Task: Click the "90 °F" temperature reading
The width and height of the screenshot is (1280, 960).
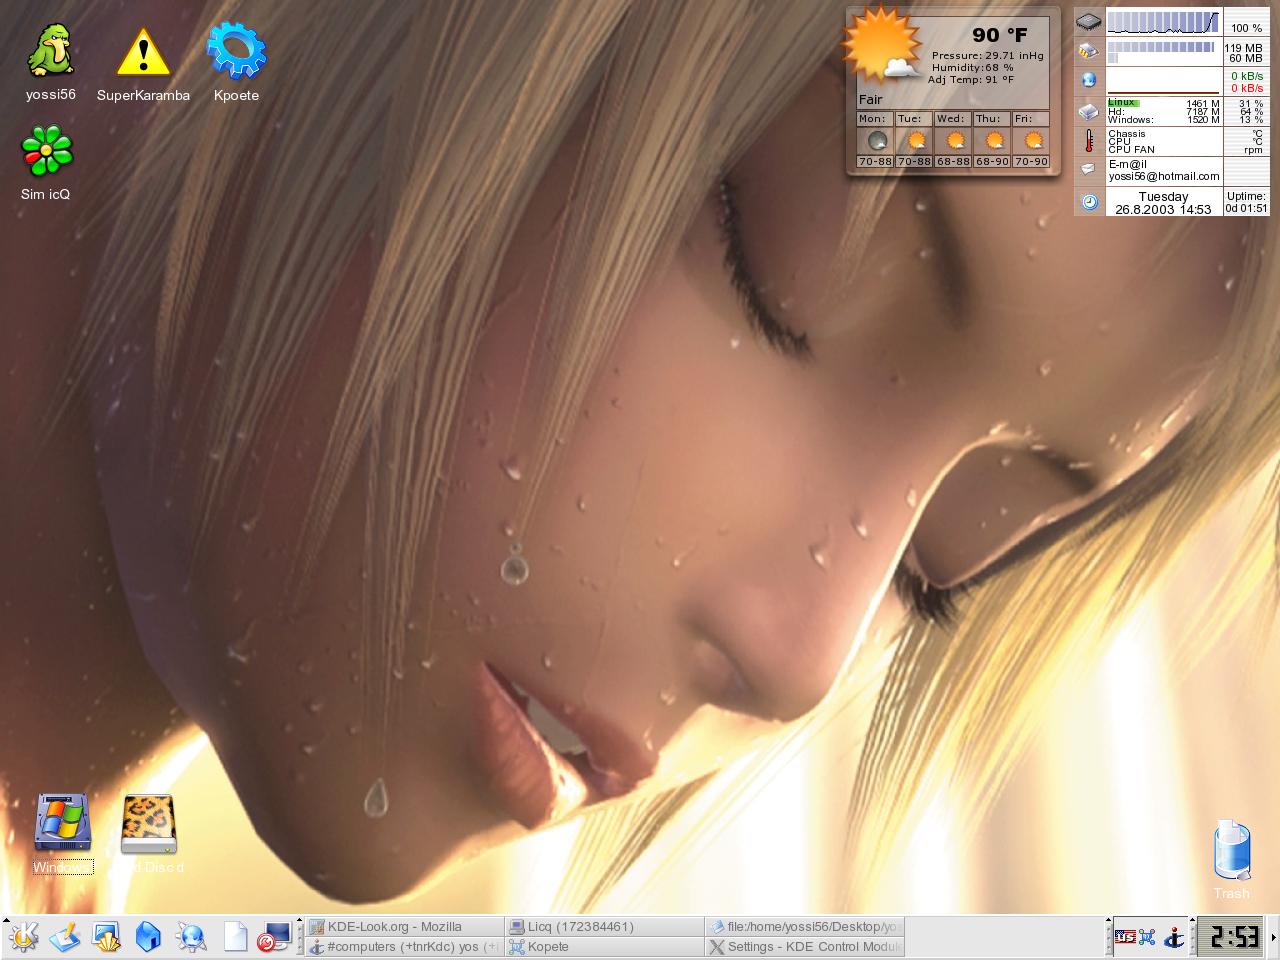Action: (x=1000, y=35)
